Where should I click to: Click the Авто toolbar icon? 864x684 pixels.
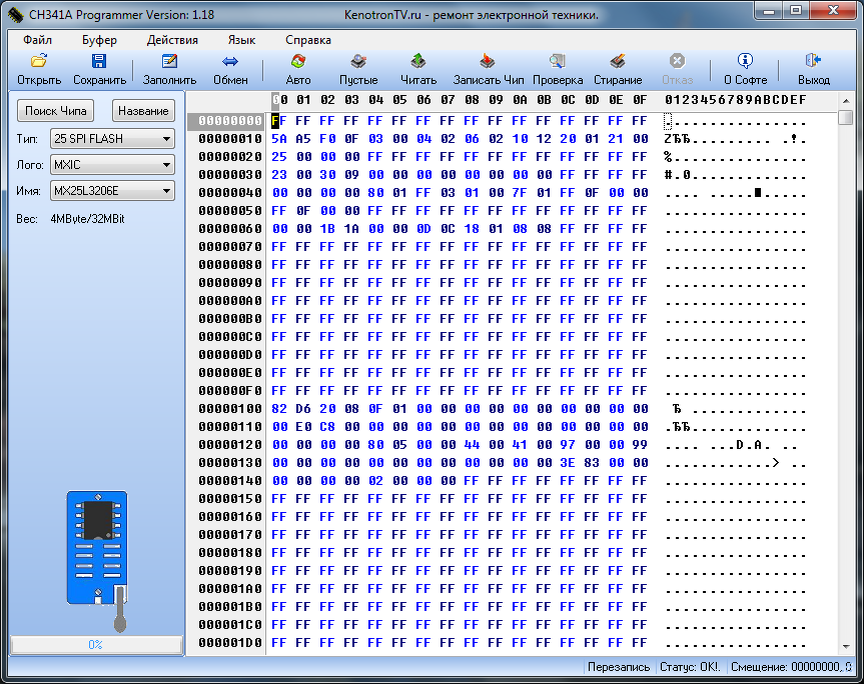(x=298, y=61)
